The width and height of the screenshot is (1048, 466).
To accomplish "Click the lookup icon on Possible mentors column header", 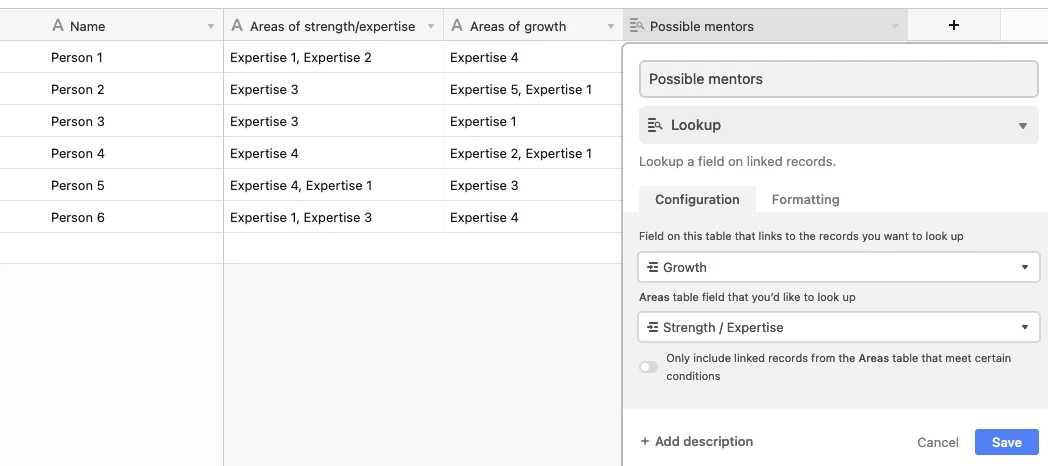I will [x=637, y=26].
